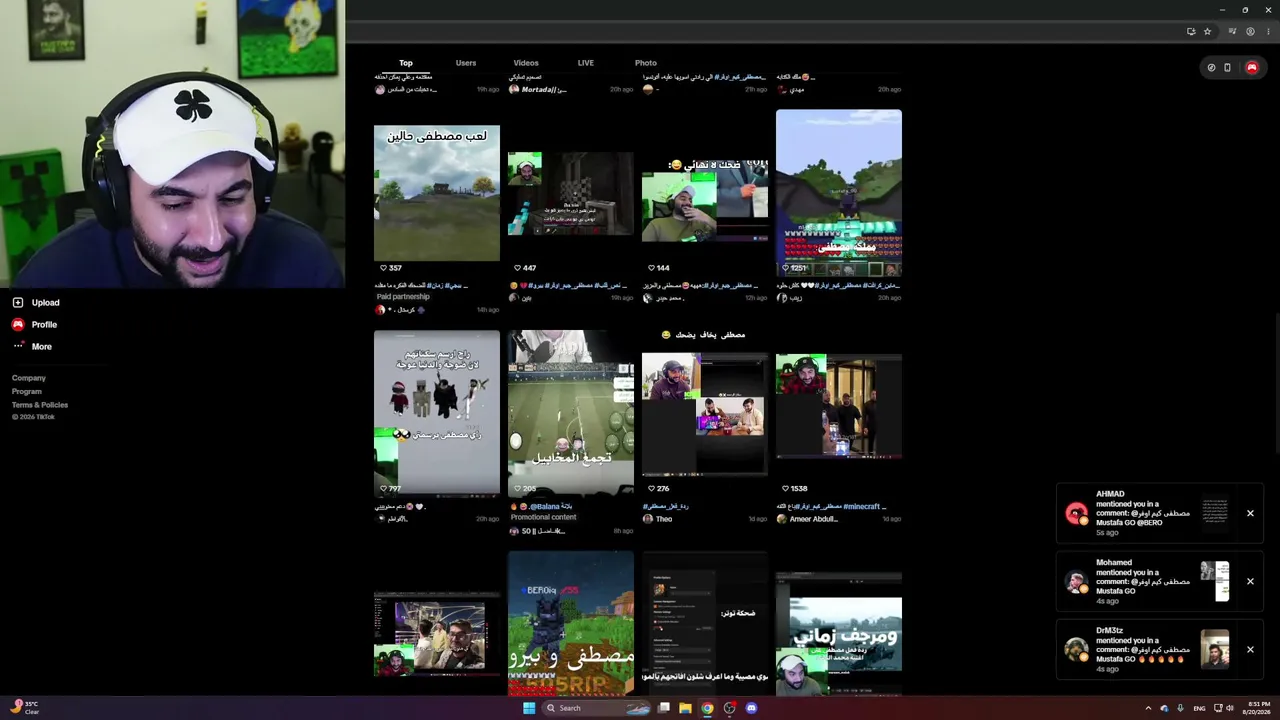Open the video thumbnail with 276 likes
This screenshot has width=1280, height=720.
pos(704,413)
